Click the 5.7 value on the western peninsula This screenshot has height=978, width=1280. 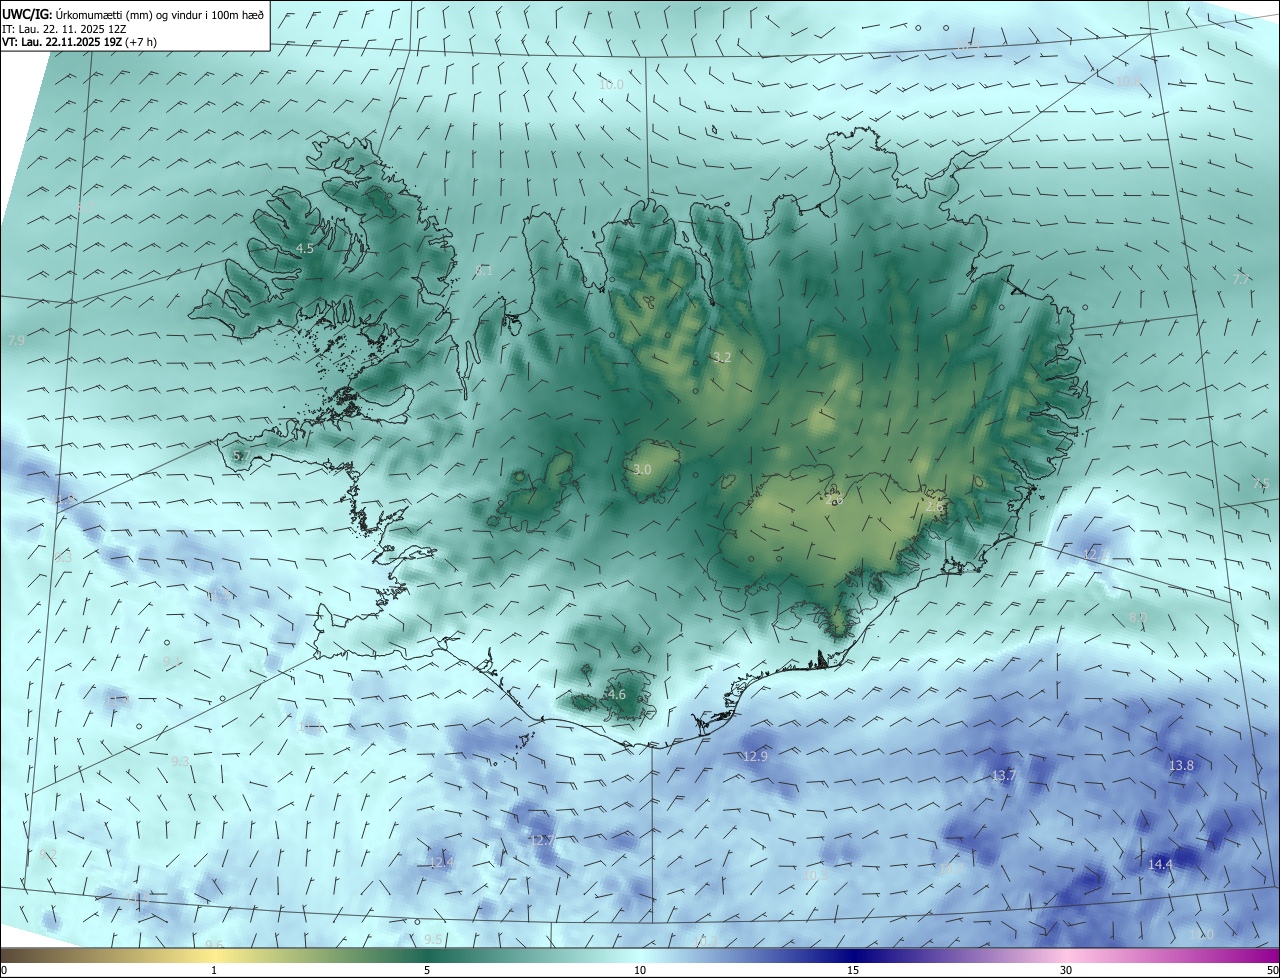click(x=241, y=455)
